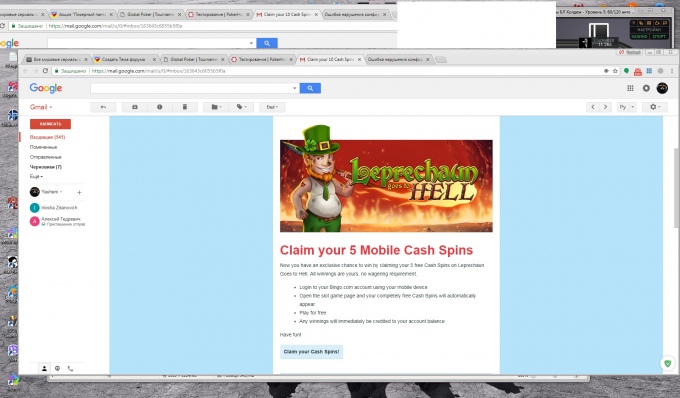
Task: Open the Google apps grid
Action: point(630,88)
